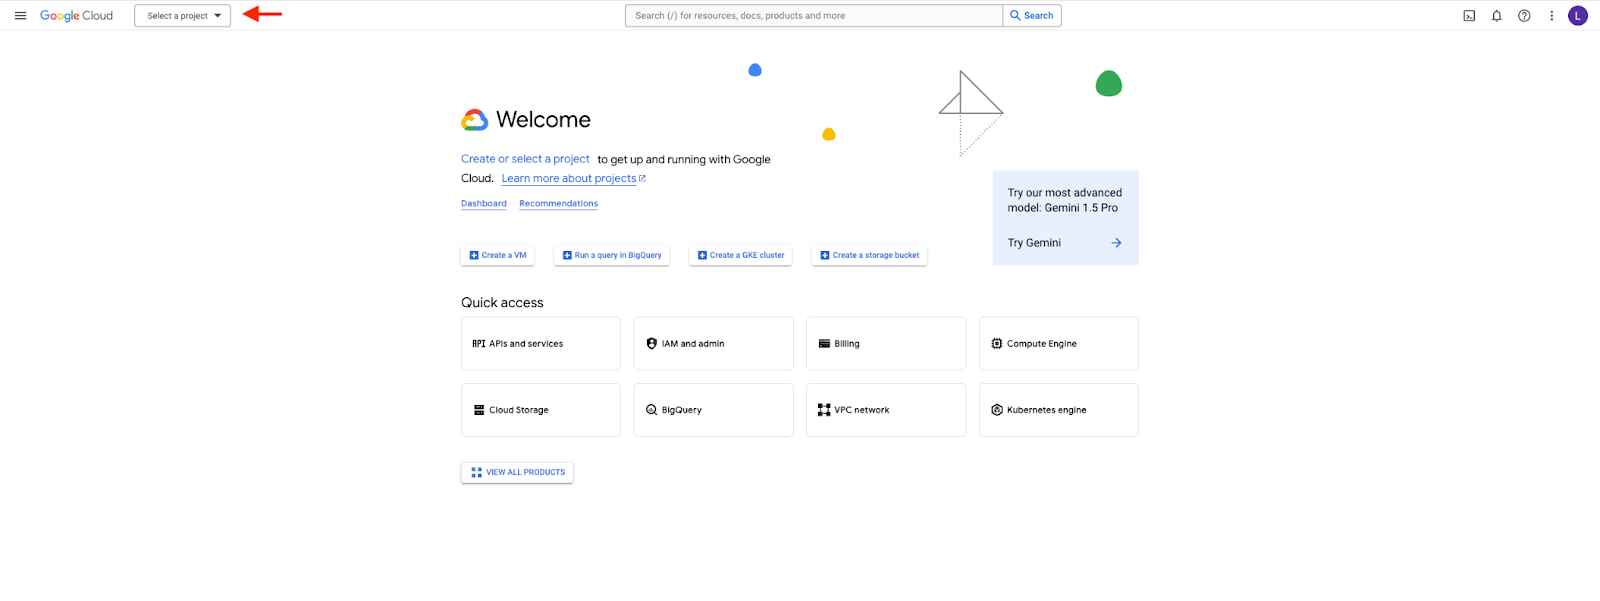The image size is (1600, 601).
Task: Click the Try Gemini arrow
Action: tap(1116, 243)
